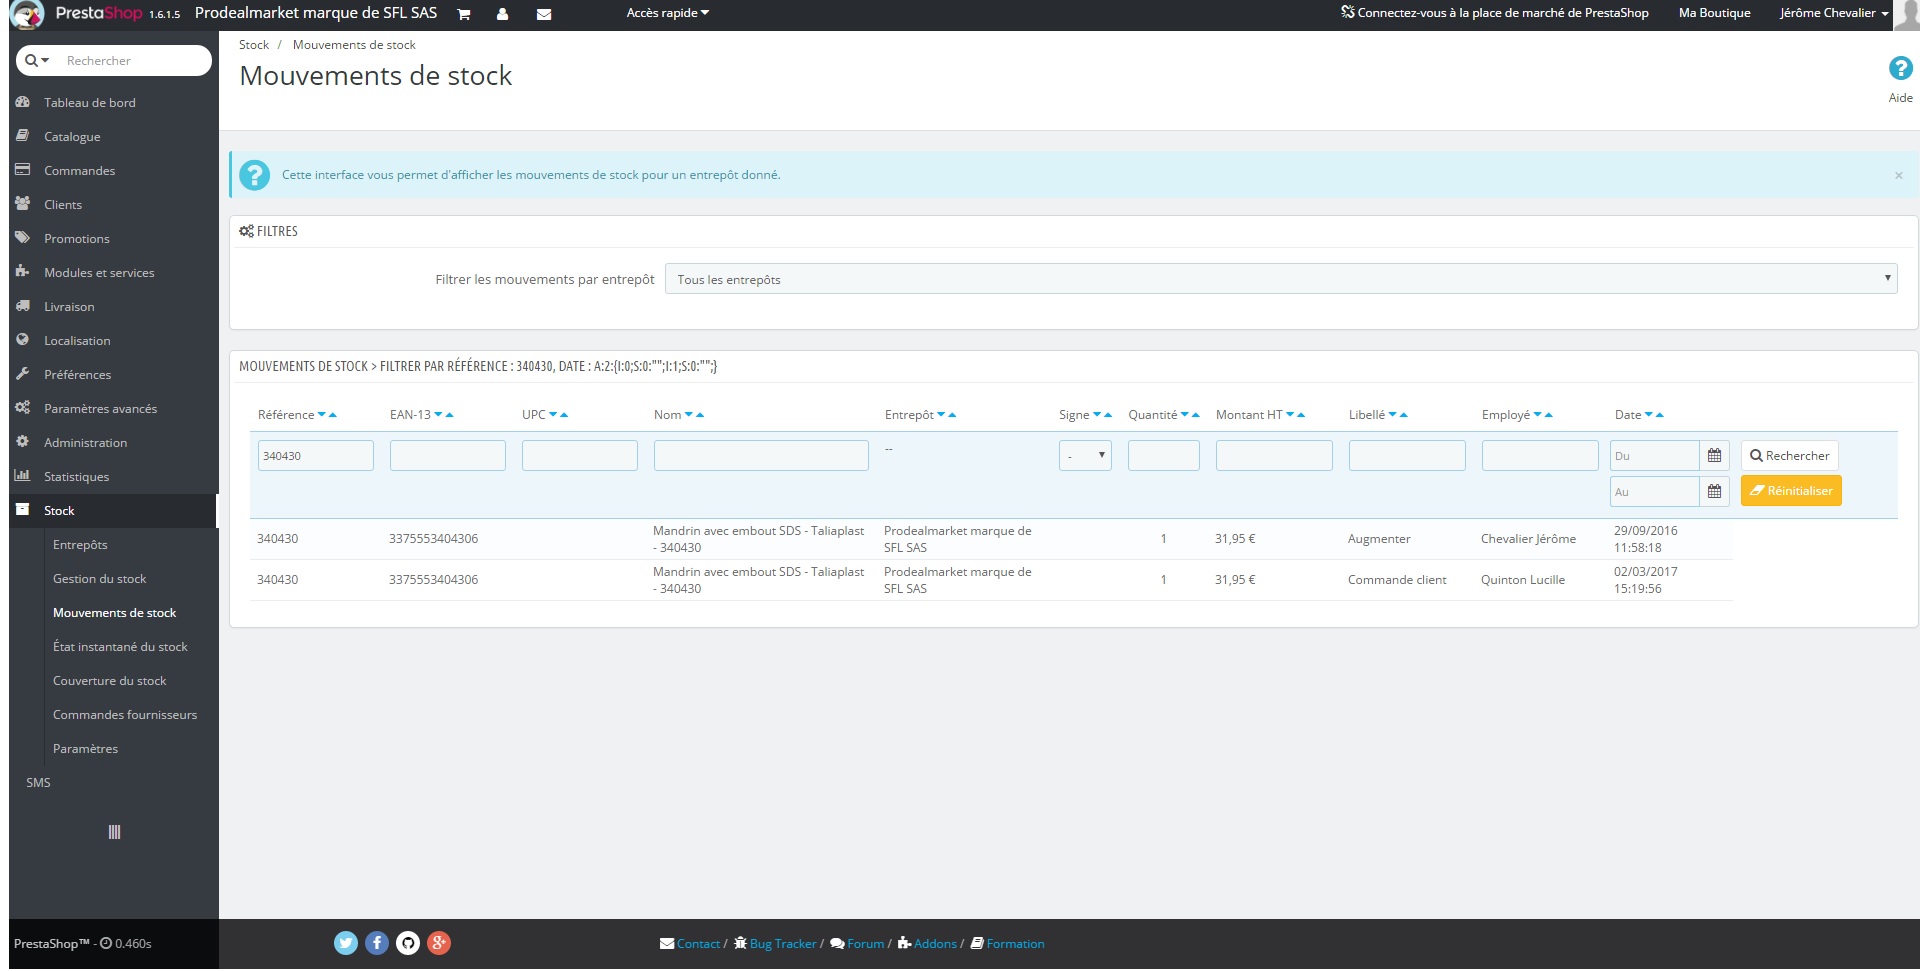Open Jérôme Chevalier account dropdown

click(1833, 13)
